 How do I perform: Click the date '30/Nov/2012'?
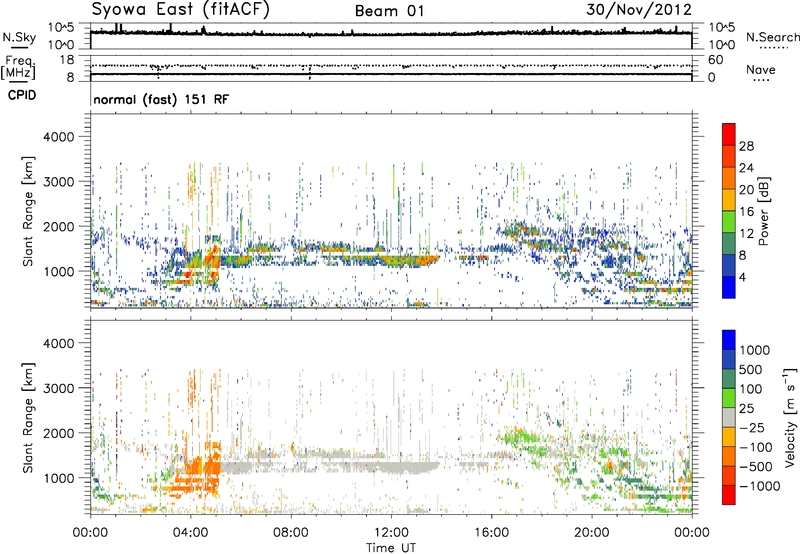(x=639, y=10)
